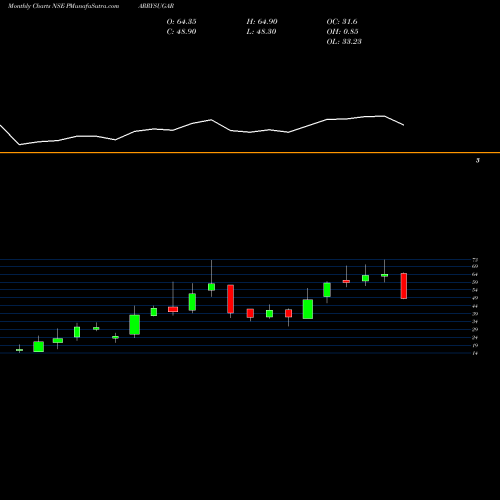
Task: Click the 'OH: 0.85' value
Action: tap(342, 32)
